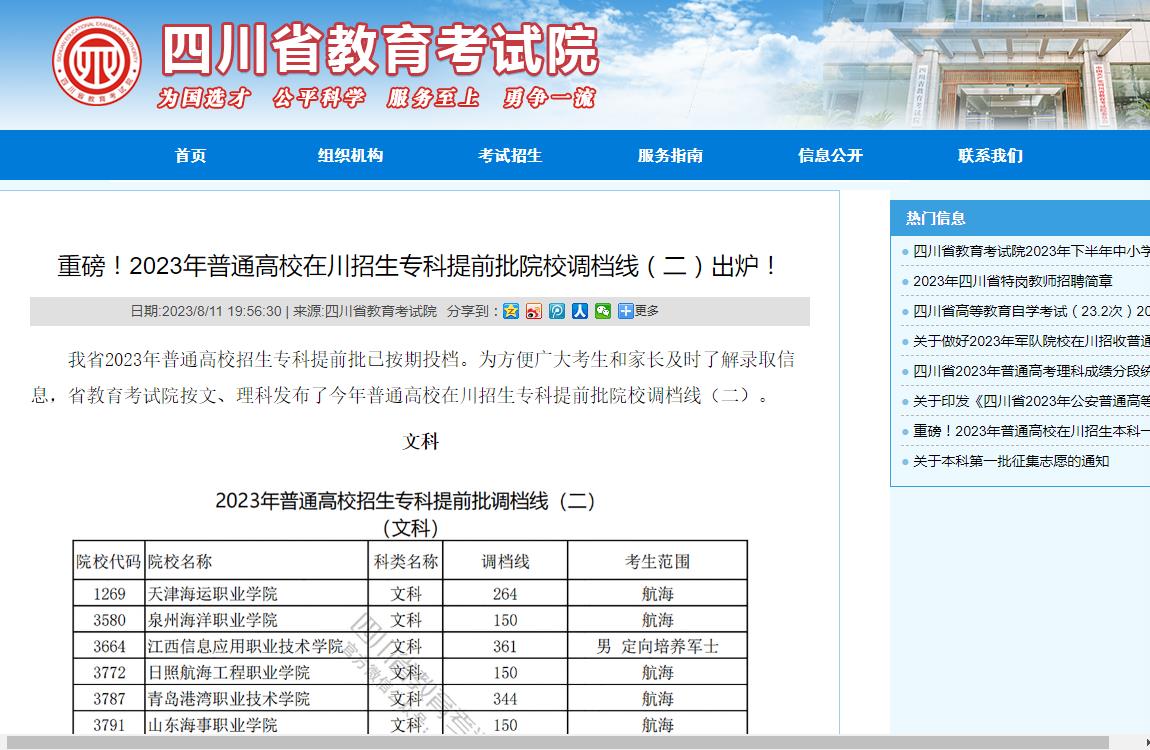The image size is (1150, 750).
Task: Click score cell 361
Action: coord(505,647)
